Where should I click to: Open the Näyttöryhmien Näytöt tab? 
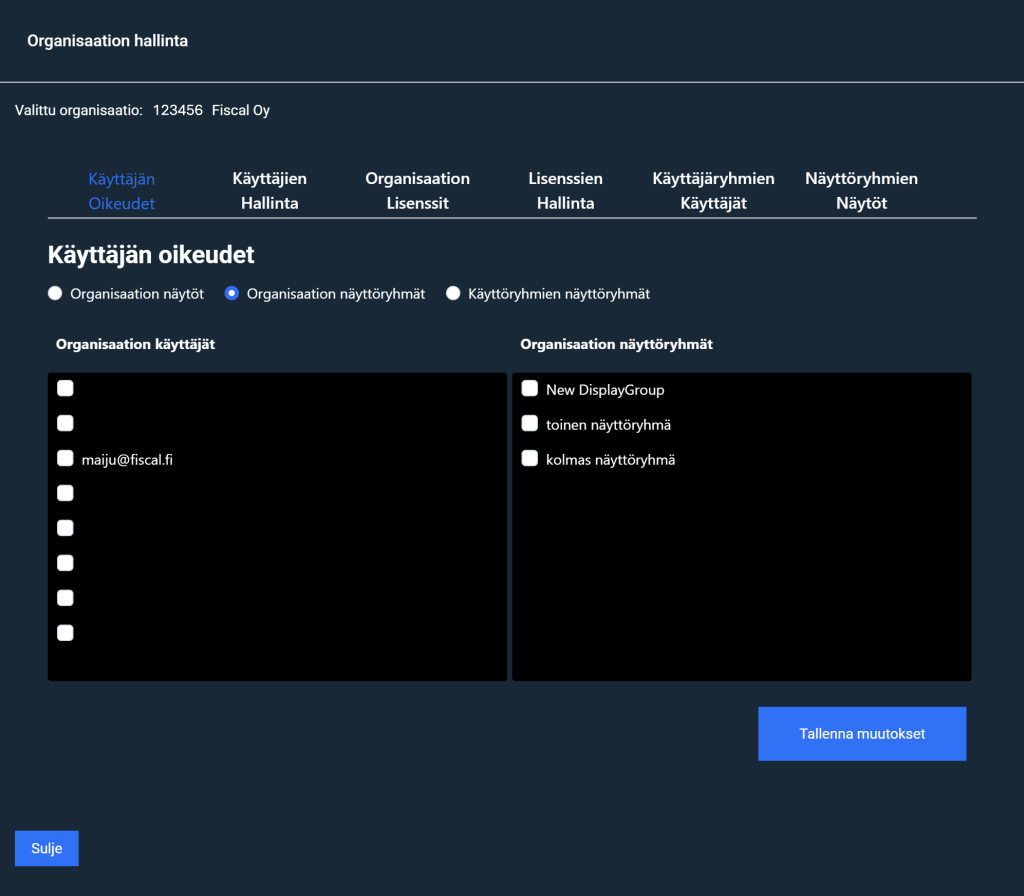(861, 191)
